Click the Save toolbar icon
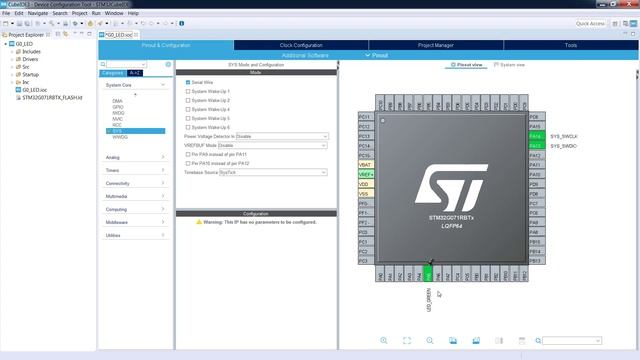Image resolution: width=640 pixels, height=360 pixels. (x=19, y=23)
